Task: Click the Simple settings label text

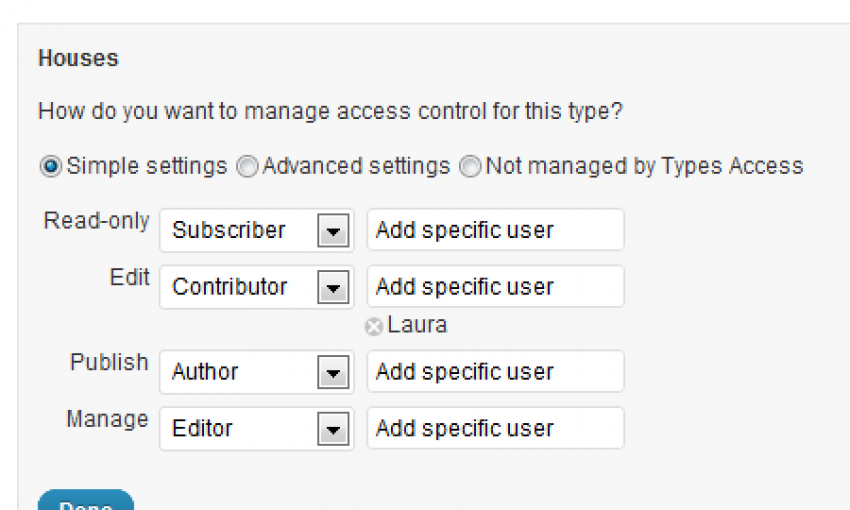Action: coord(146,166)
